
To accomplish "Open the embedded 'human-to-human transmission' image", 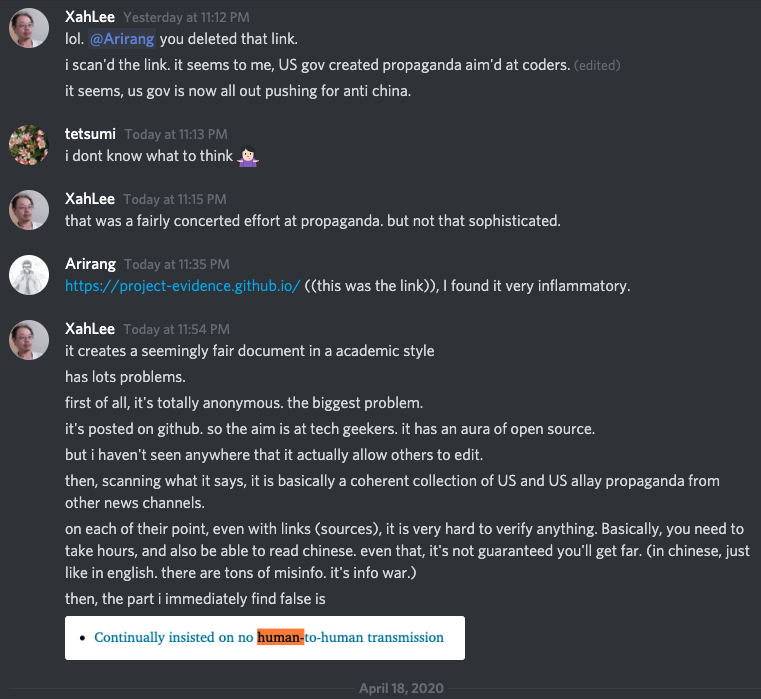I will pos(265,637).
